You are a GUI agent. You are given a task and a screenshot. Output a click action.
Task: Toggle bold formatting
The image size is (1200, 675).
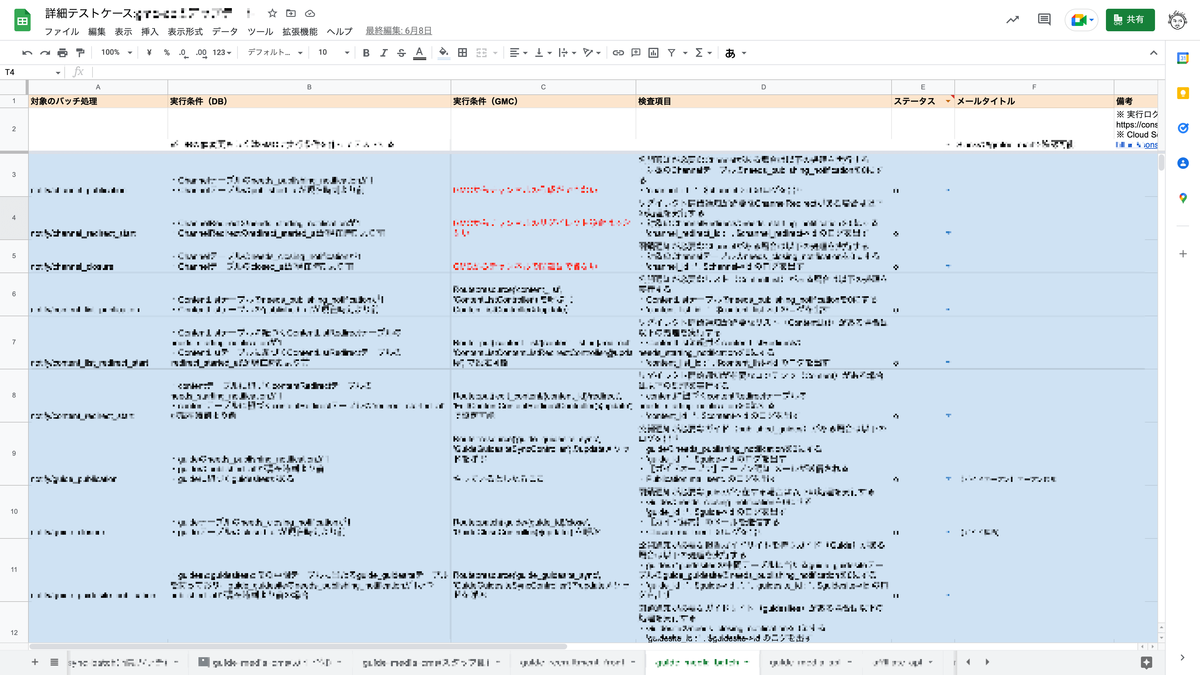pos(367,52)
